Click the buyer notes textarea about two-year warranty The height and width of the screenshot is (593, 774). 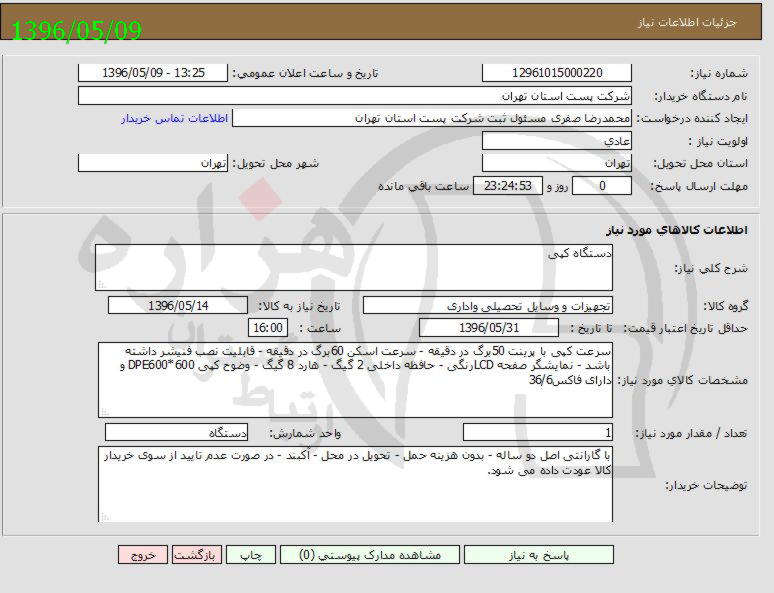(x=355, y=484)
